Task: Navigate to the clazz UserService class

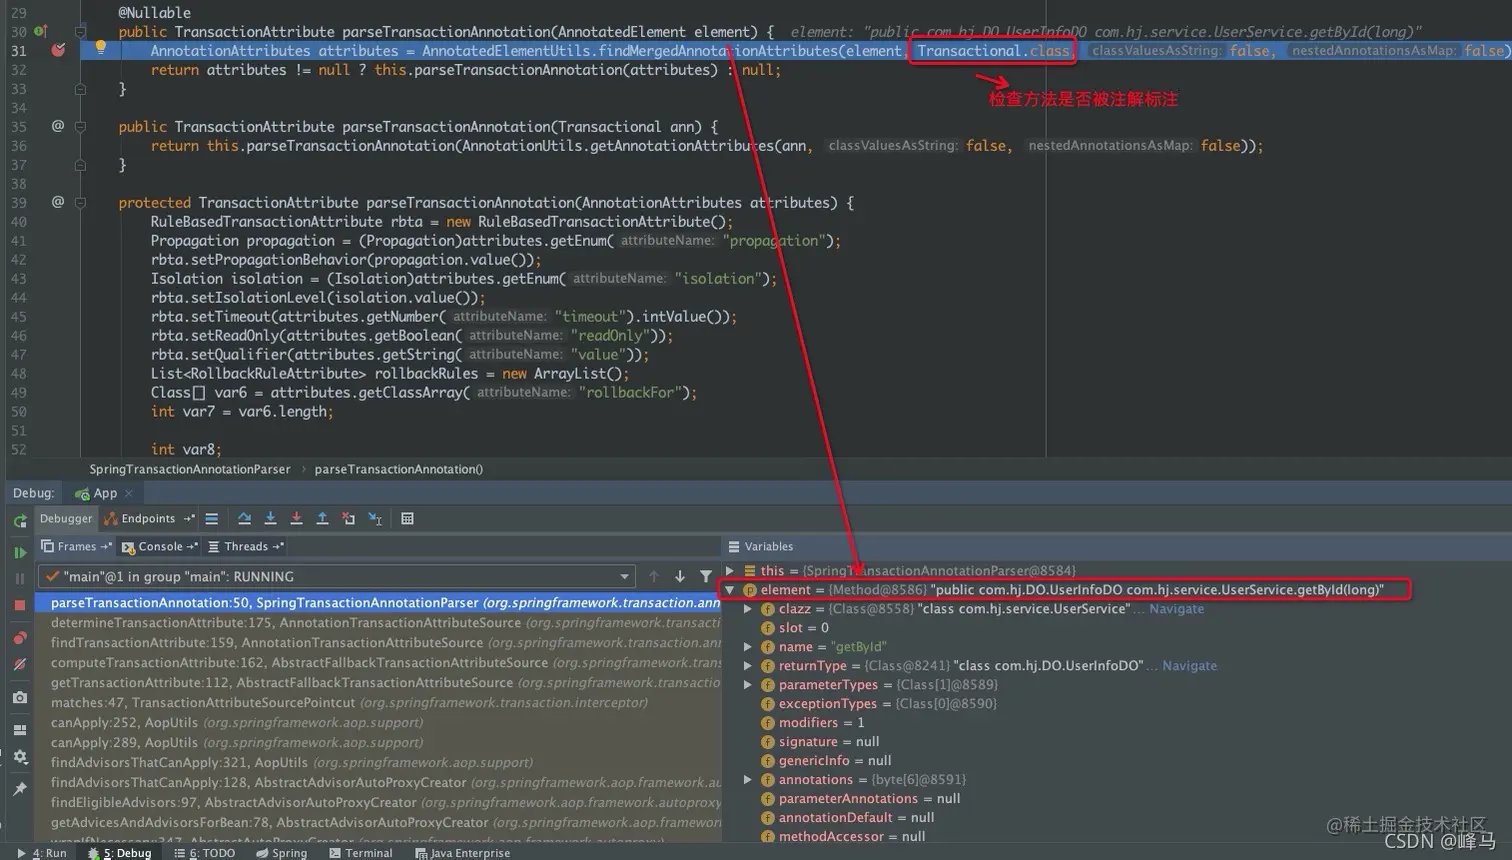Action: coord(1176,608)
